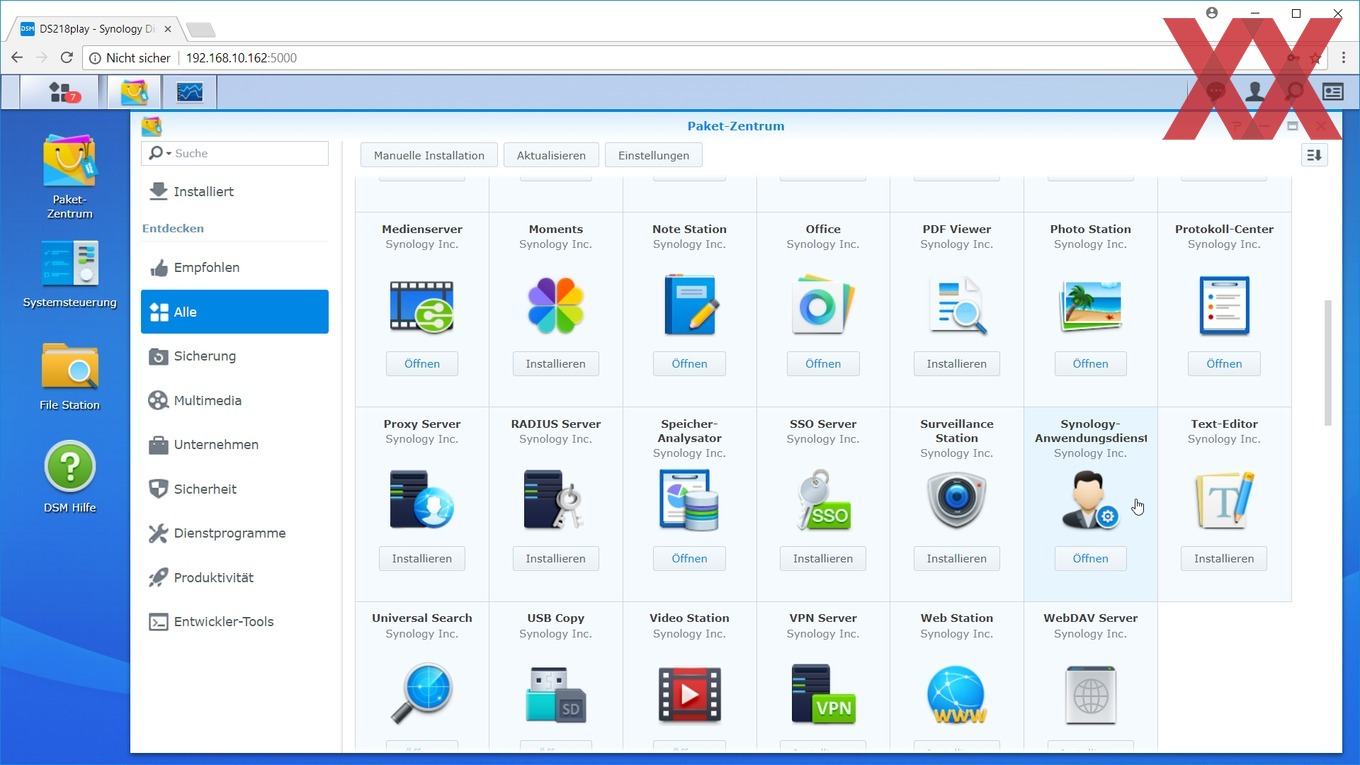Image resolution: width=1360 pixels, height=765 pixels.
Task: Open Systemsteuerung desktop shortcut
Action: (70, 274)
